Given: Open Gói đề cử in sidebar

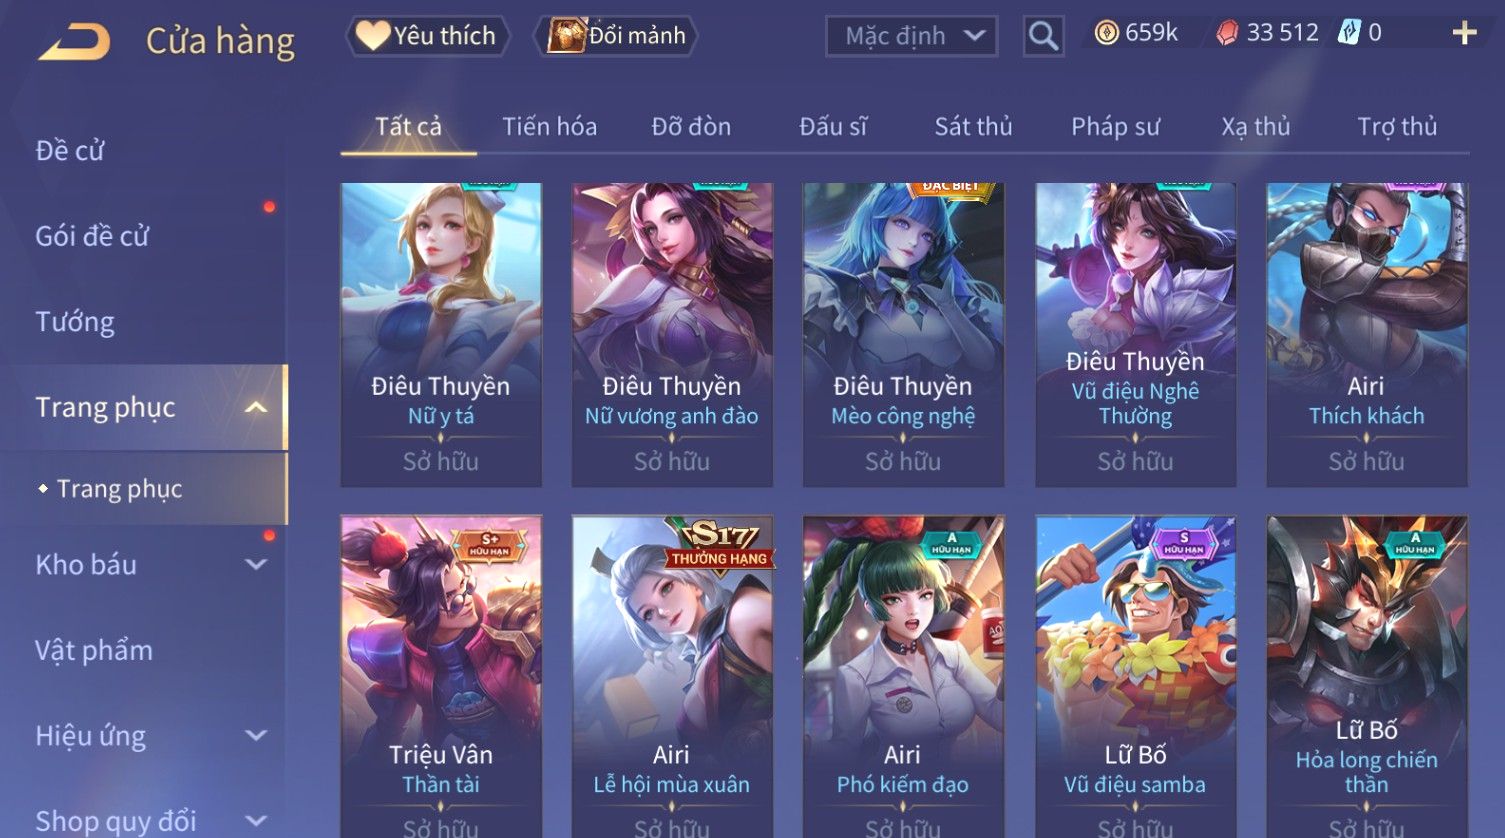Looking at the screenshot, I should pyautogui.click(x=92, y=236).
